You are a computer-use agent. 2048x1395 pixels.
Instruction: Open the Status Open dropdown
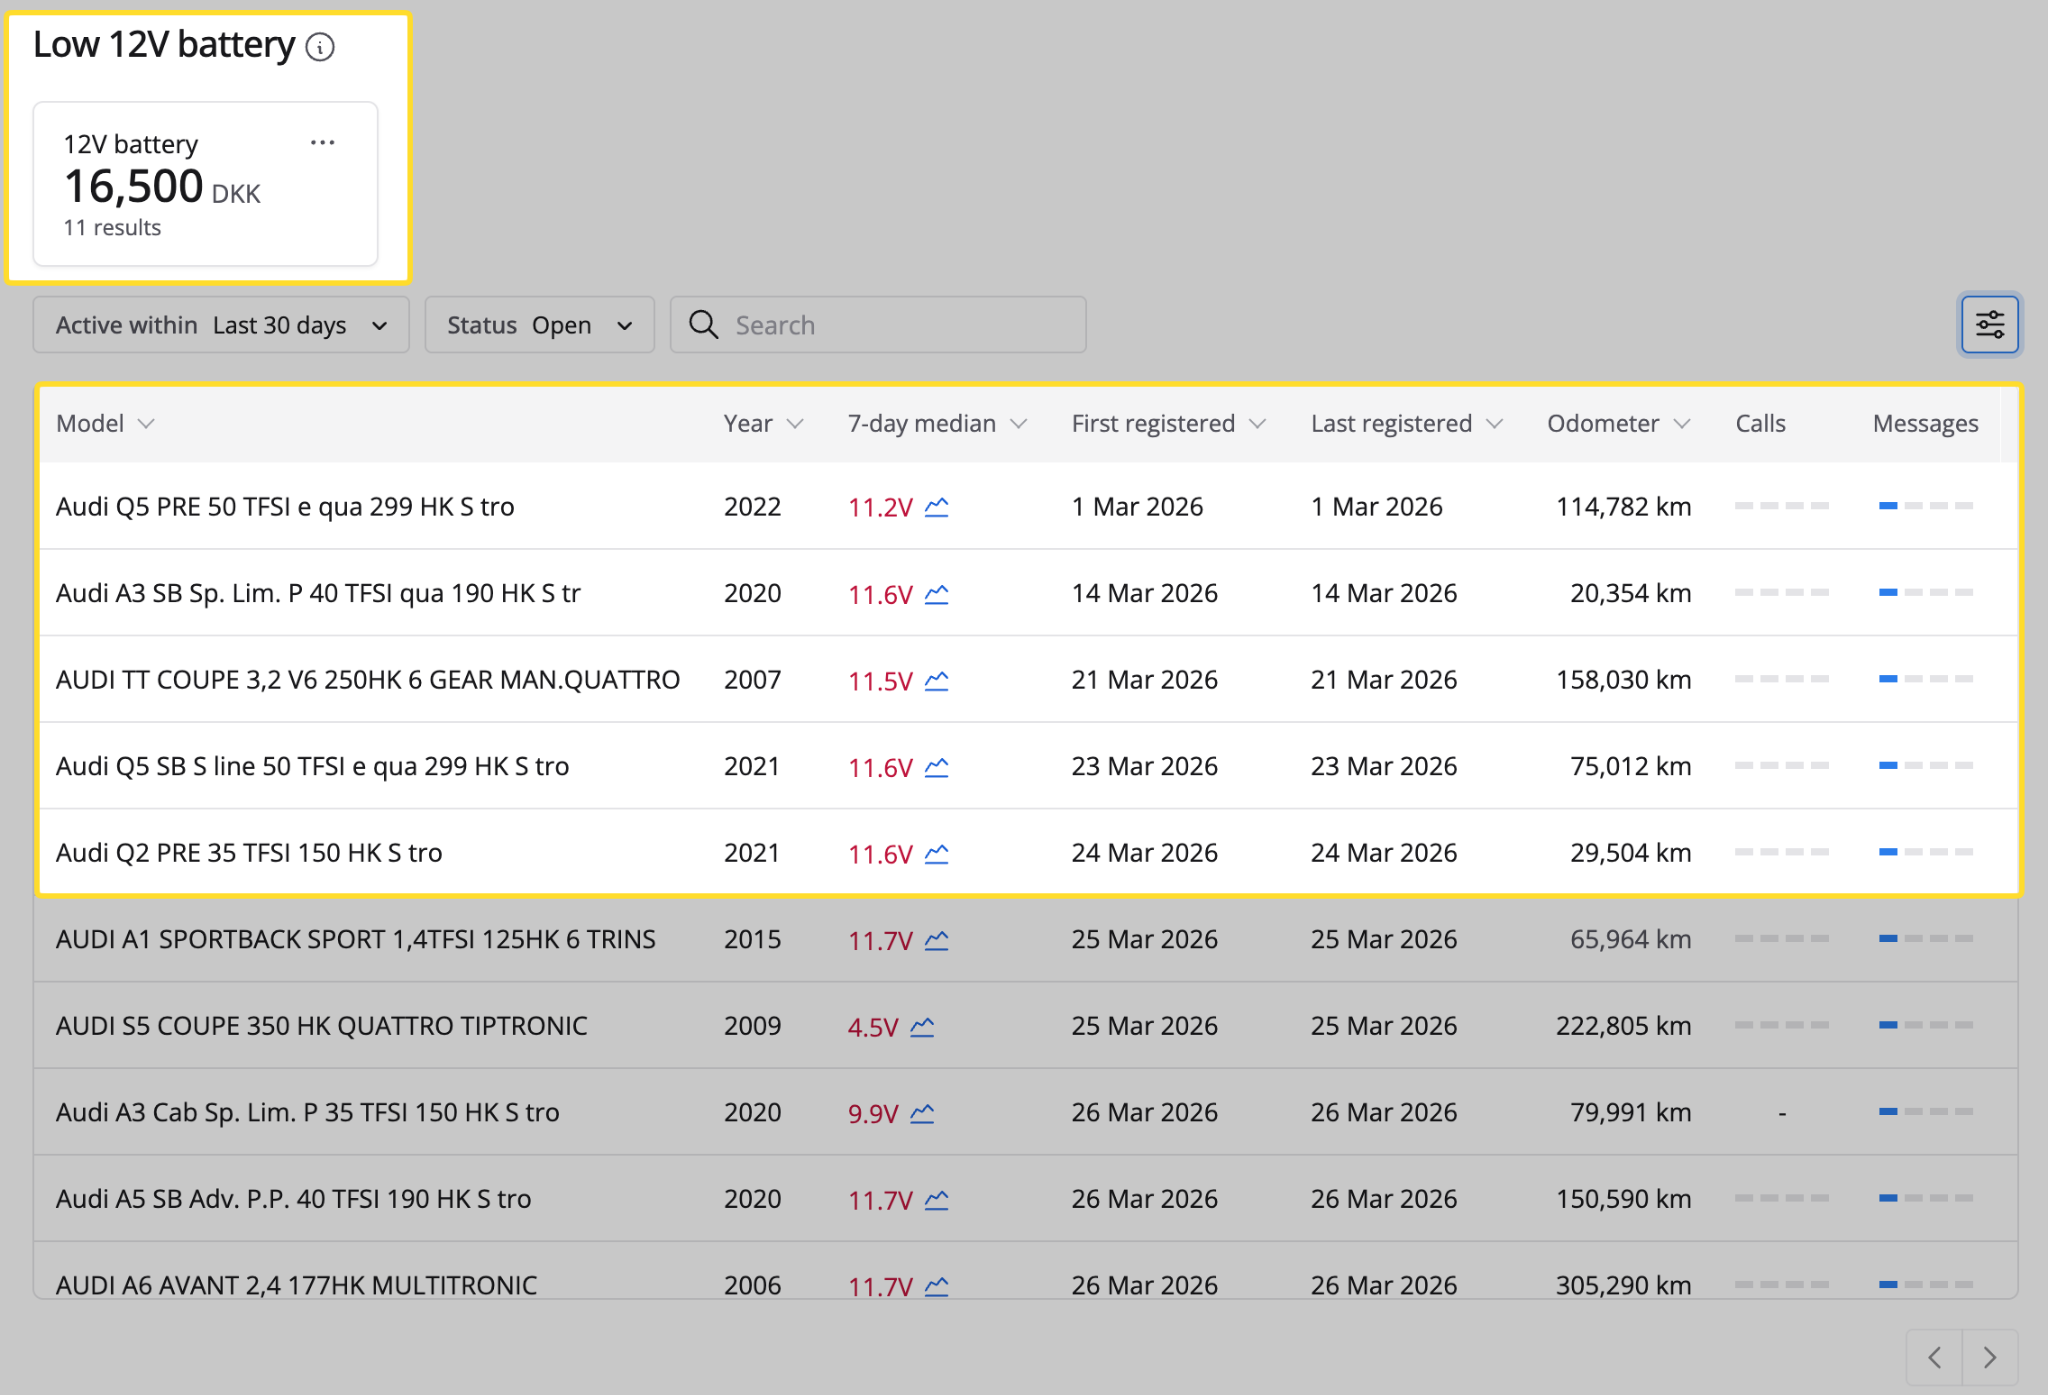click(539, 325)
